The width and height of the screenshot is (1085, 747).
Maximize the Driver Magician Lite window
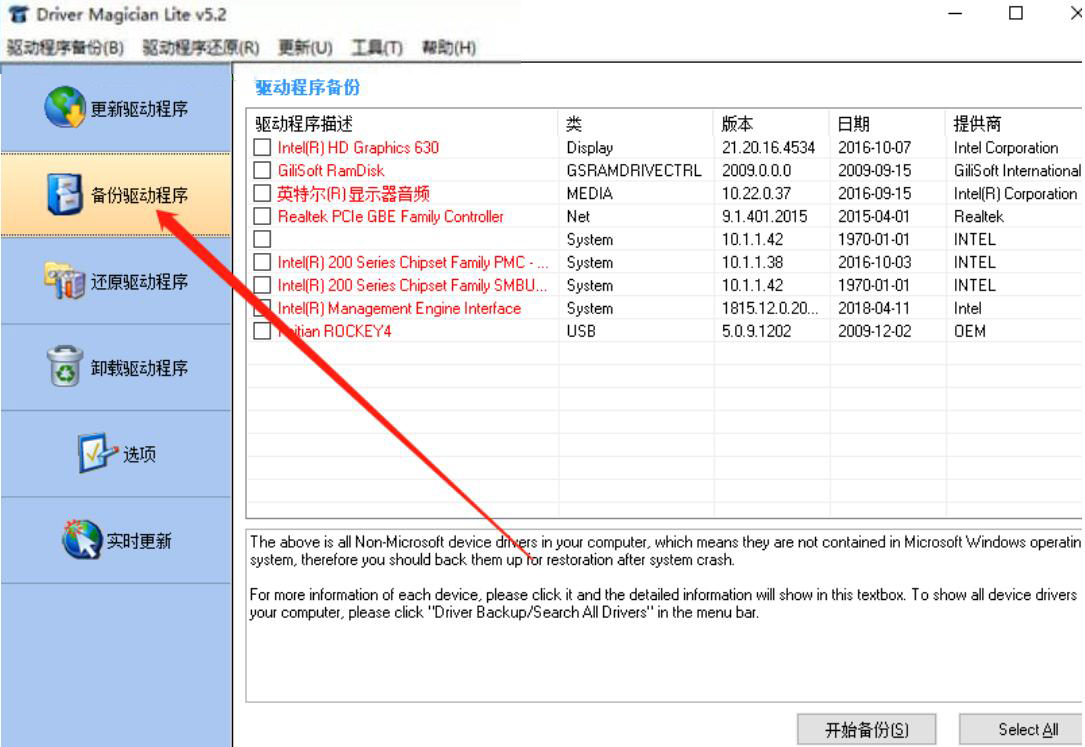[1015, 13]
